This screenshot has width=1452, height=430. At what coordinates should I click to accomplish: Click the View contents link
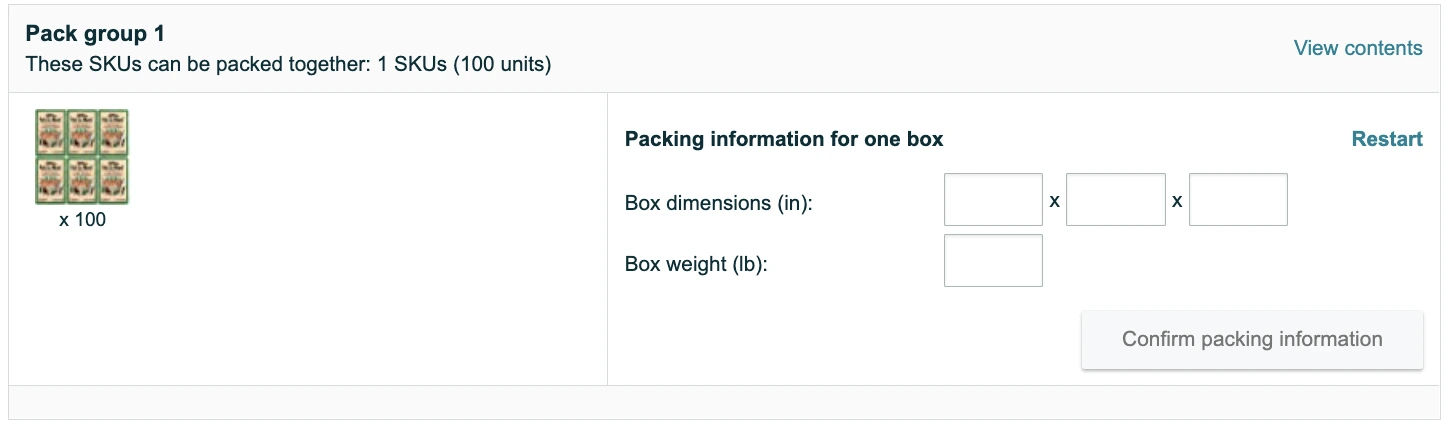[x=1357, y=48]
